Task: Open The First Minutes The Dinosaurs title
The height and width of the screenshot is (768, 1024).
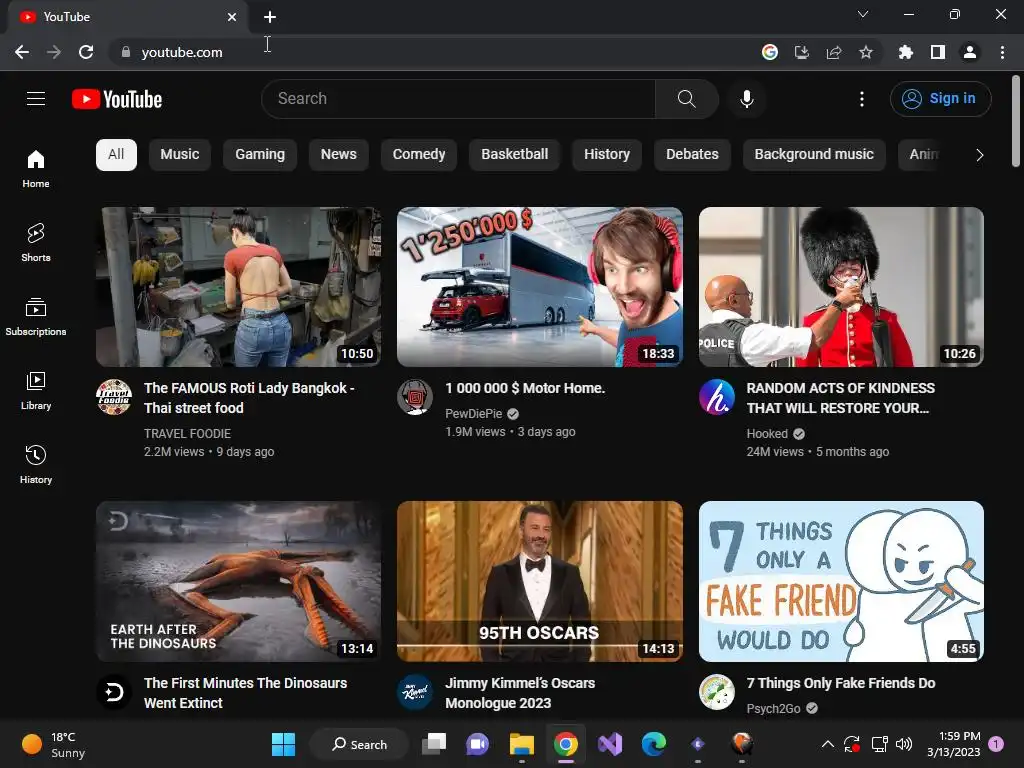Action: click(246, 693)
